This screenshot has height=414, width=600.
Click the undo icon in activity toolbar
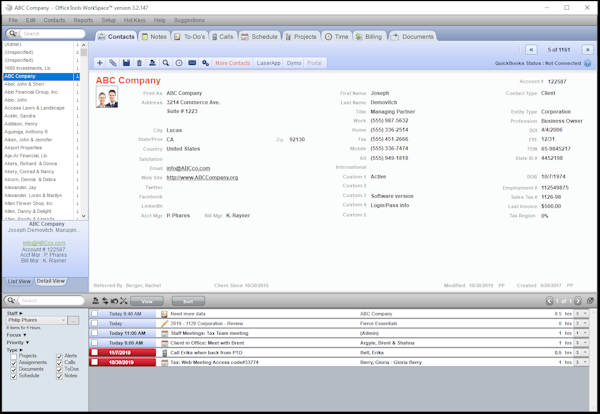114,301
